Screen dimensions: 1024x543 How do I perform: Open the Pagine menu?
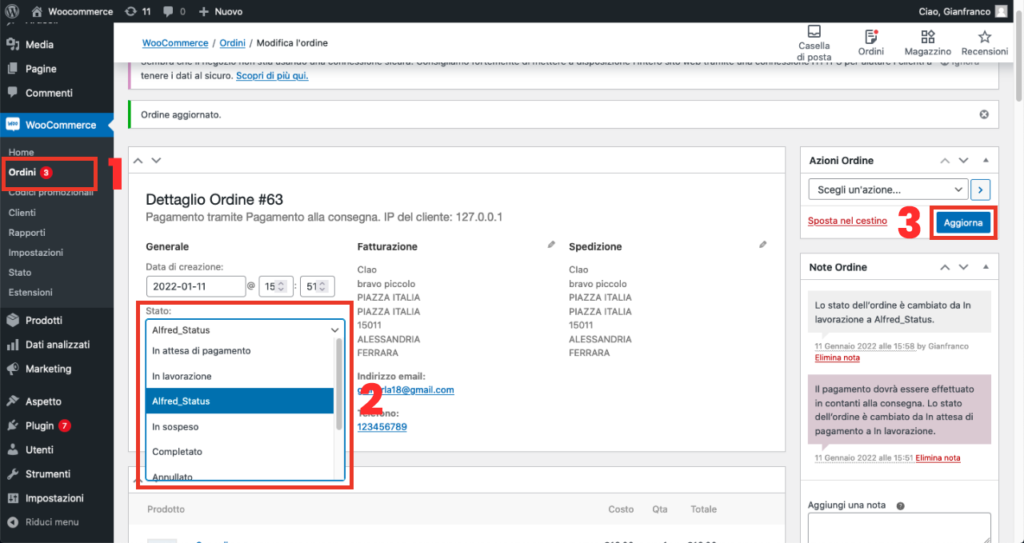tap(40, 69)
